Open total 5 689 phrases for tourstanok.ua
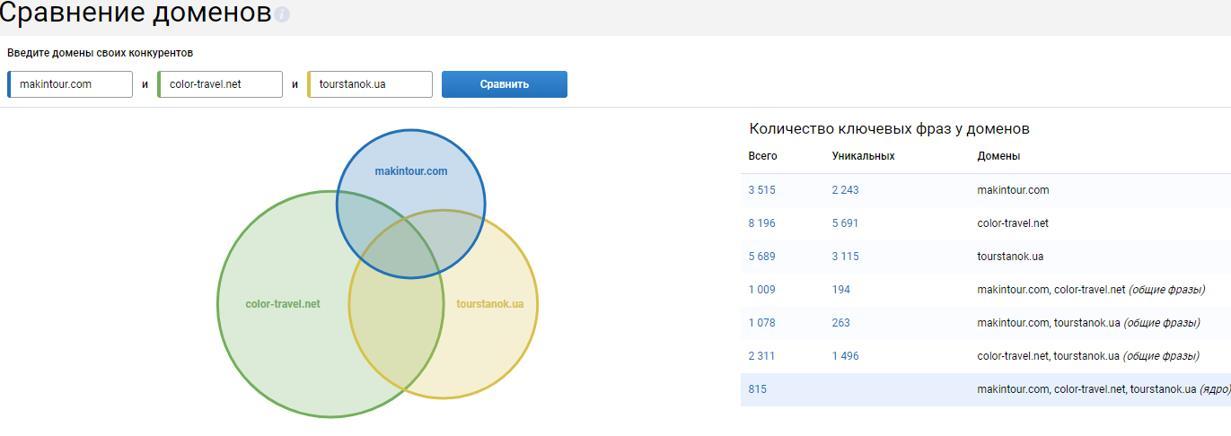1231x436 pixels. click(x=761, y=256)
